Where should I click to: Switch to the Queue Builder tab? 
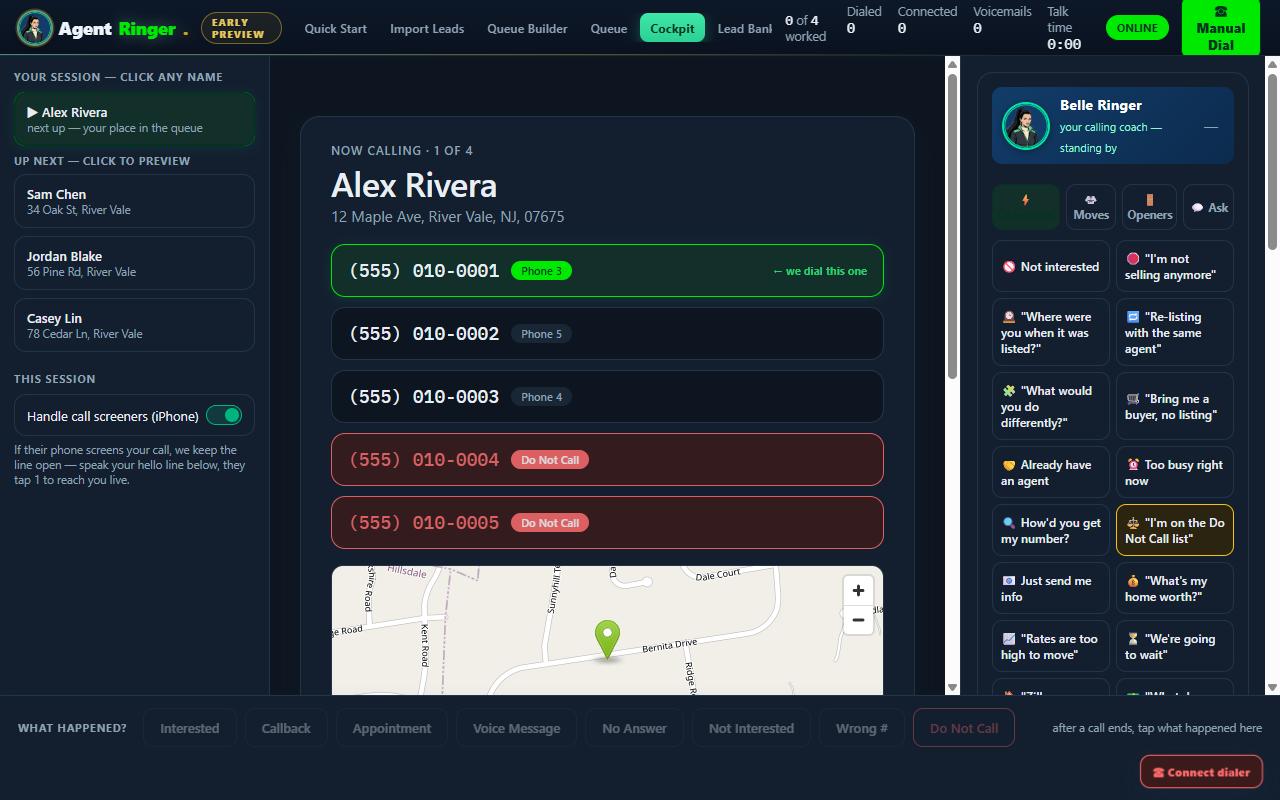point(527,28)
